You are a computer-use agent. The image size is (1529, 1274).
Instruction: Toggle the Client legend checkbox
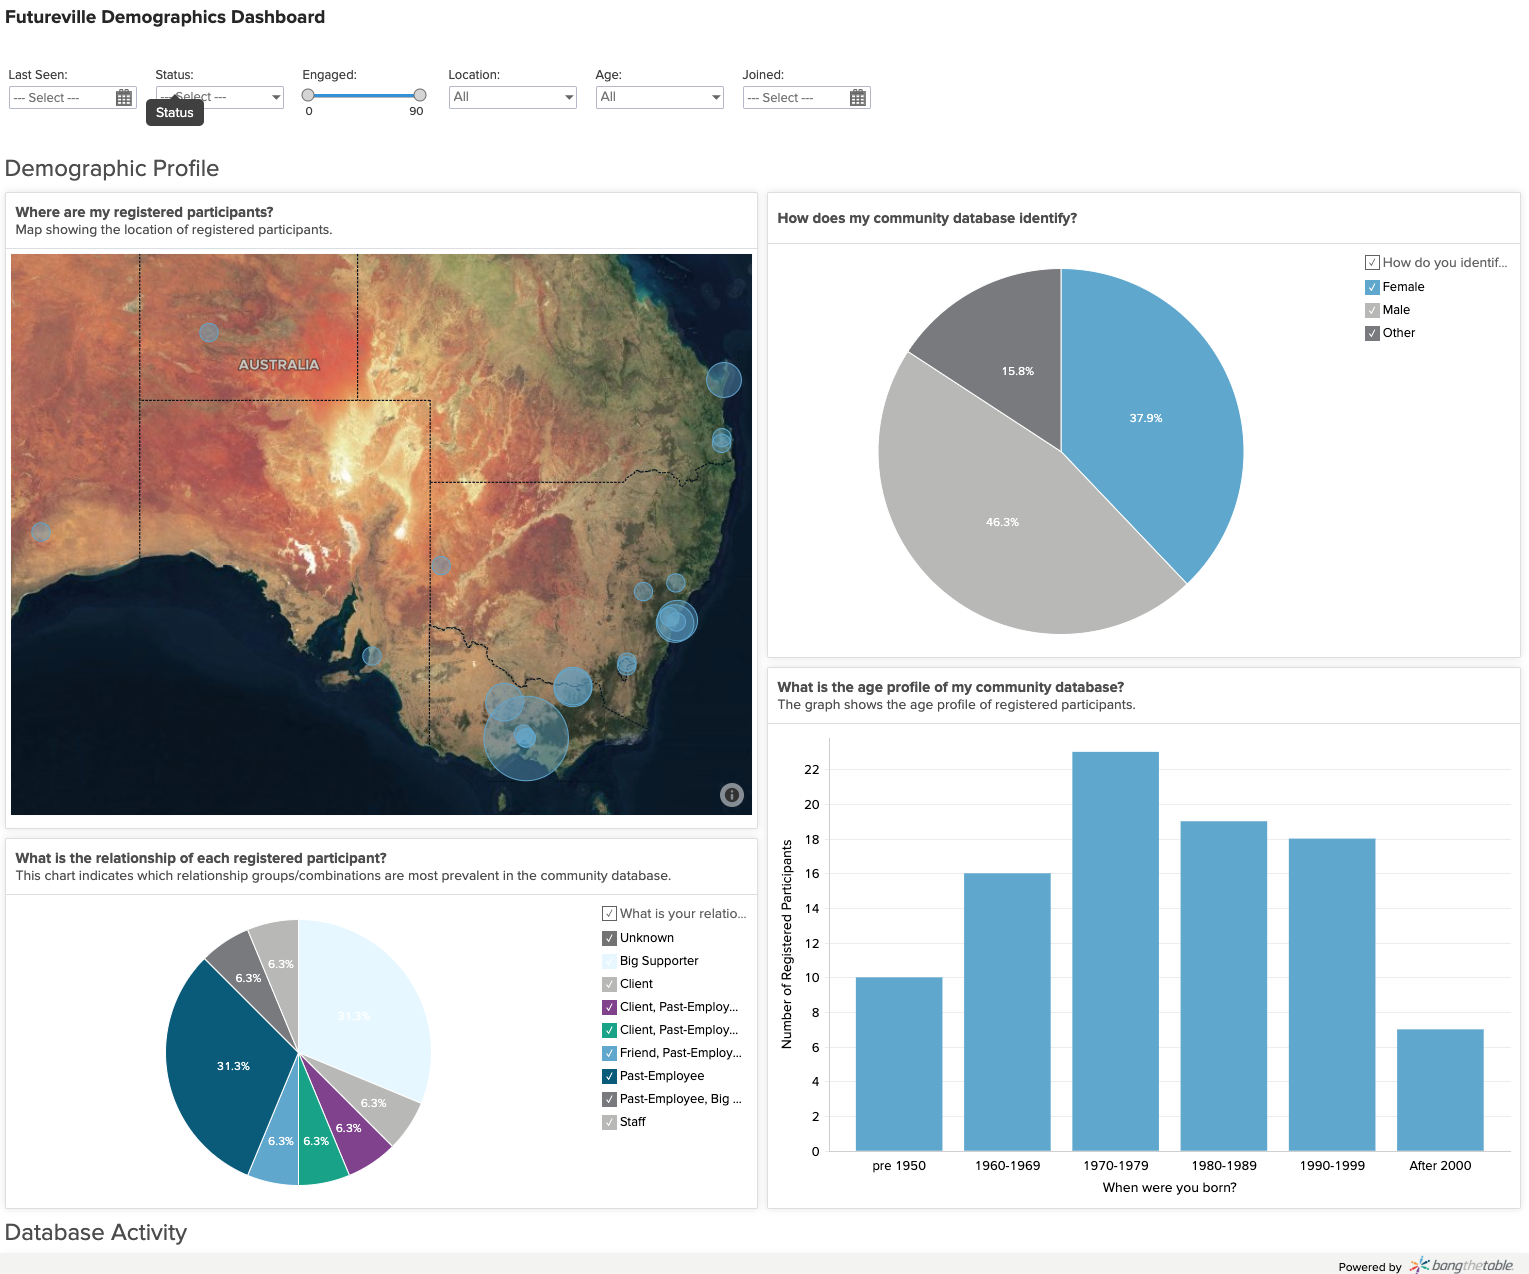point(609,984)
